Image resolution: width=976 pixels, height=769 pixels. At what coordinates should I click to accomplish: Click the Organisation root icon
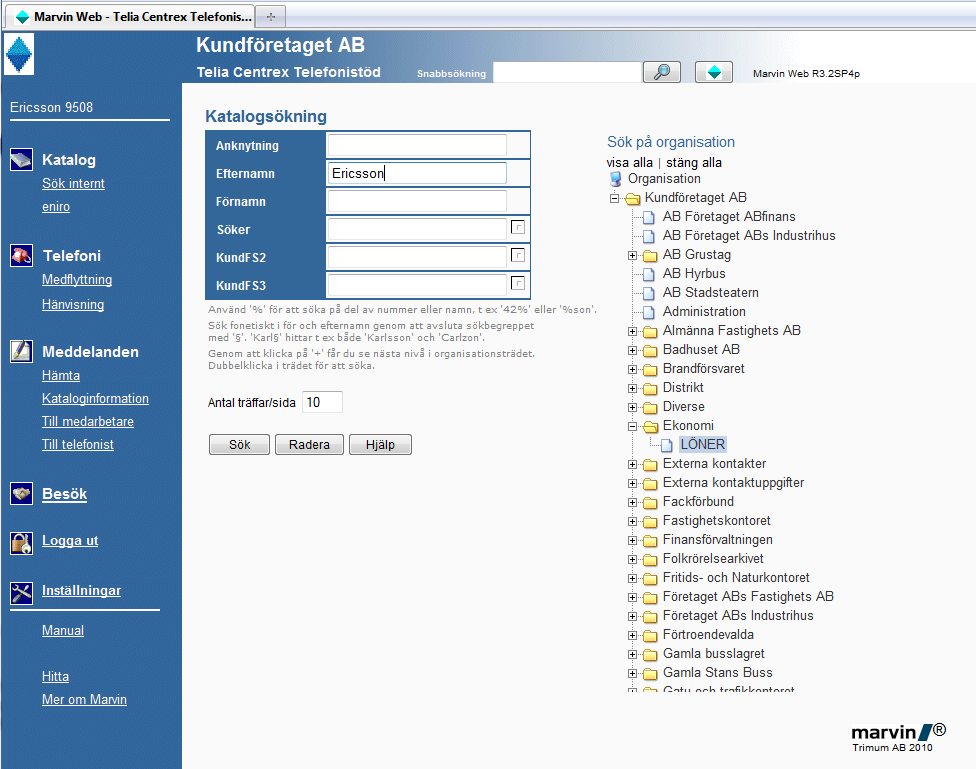pos(615,179)
